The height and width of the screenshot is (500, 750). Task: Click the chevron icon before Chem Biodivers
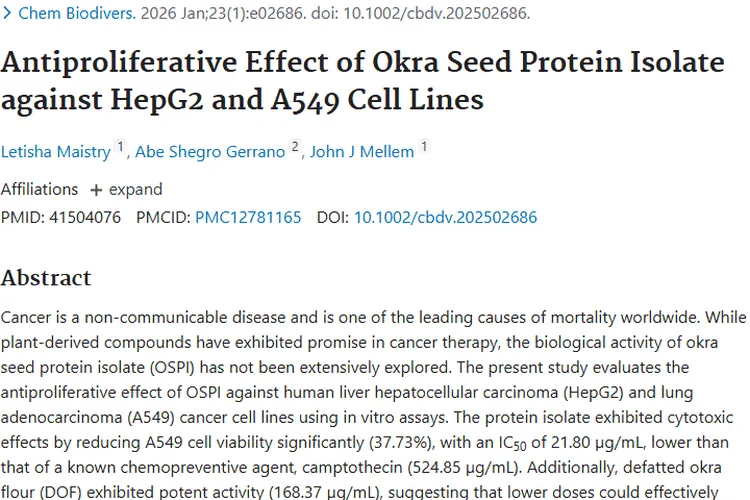[7, 15]
